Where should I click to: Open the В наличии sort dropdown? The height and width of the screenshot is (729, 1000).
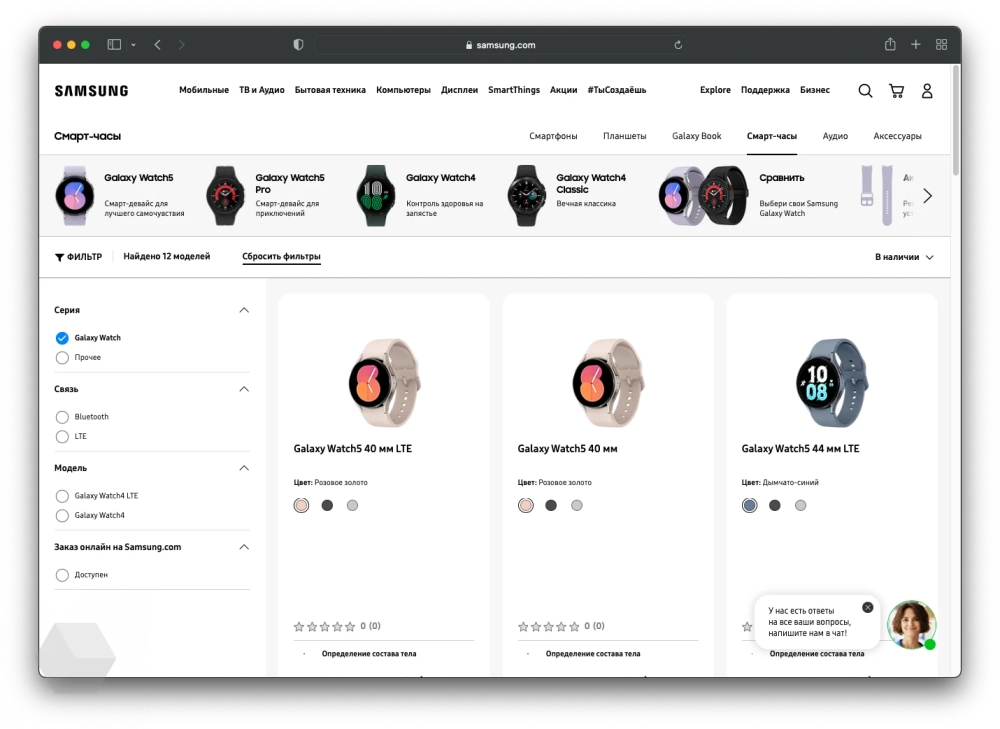click(x=903, y=257)
